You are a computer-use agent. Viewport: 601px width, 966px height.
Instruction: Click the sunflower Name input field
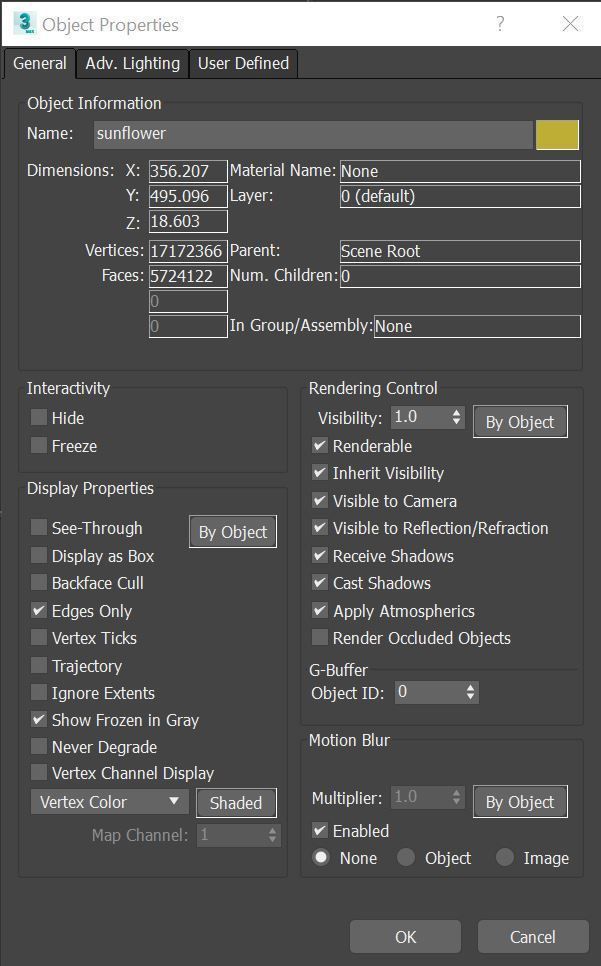click(312, 134)
